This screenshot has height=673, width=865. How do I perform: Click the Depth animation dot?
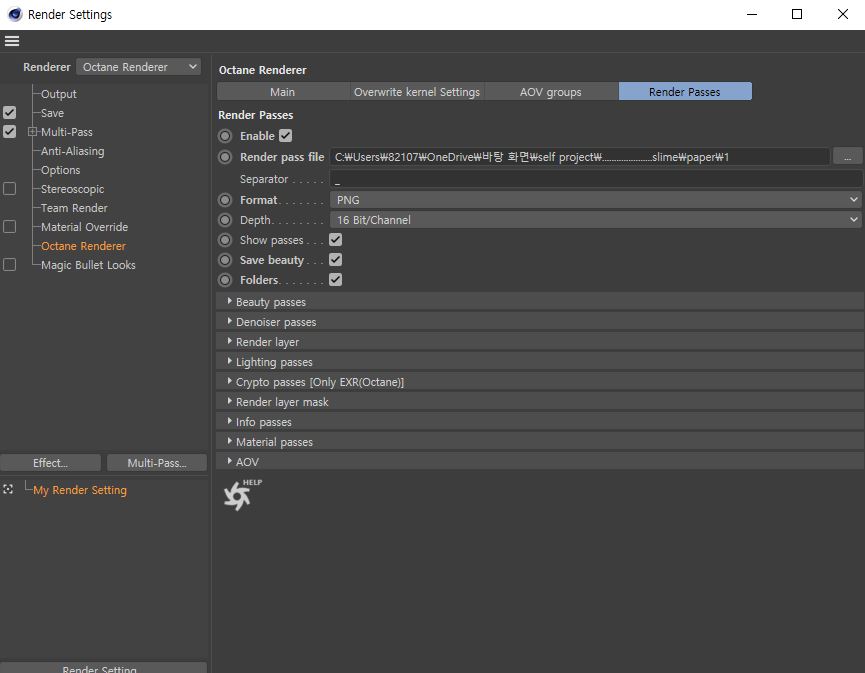(x=225, y=220)
